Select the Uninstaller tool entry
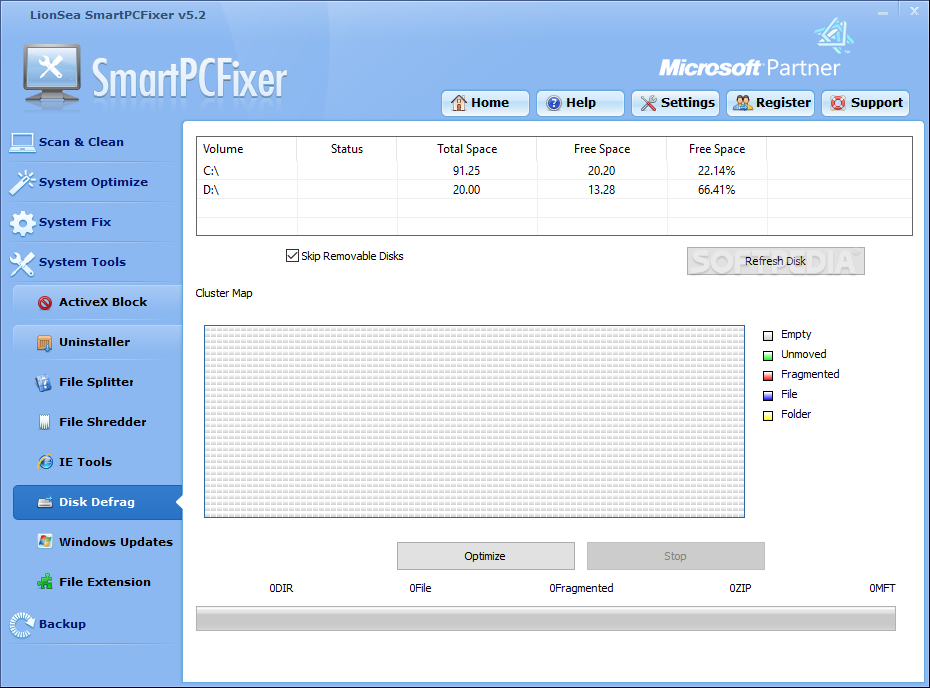The height and width of the screenshot is (688, 930). [x=98, y=342]
